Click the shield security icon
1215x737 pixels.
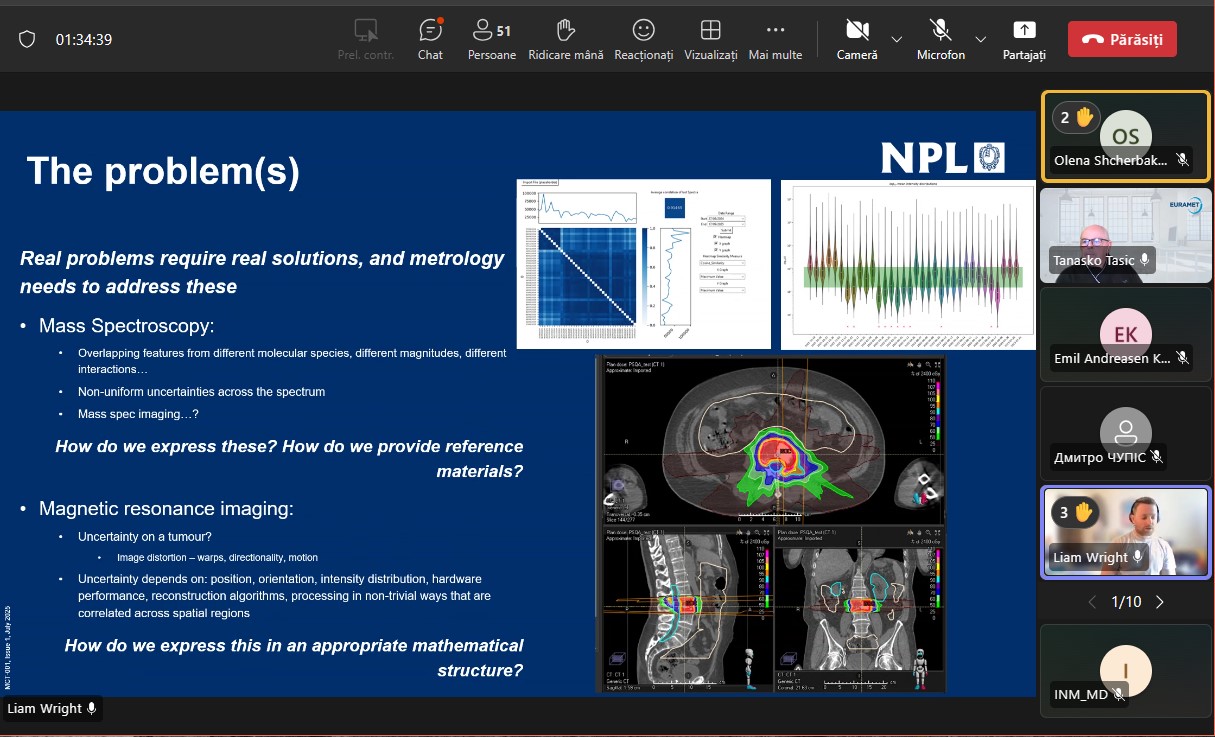[27, 39]
